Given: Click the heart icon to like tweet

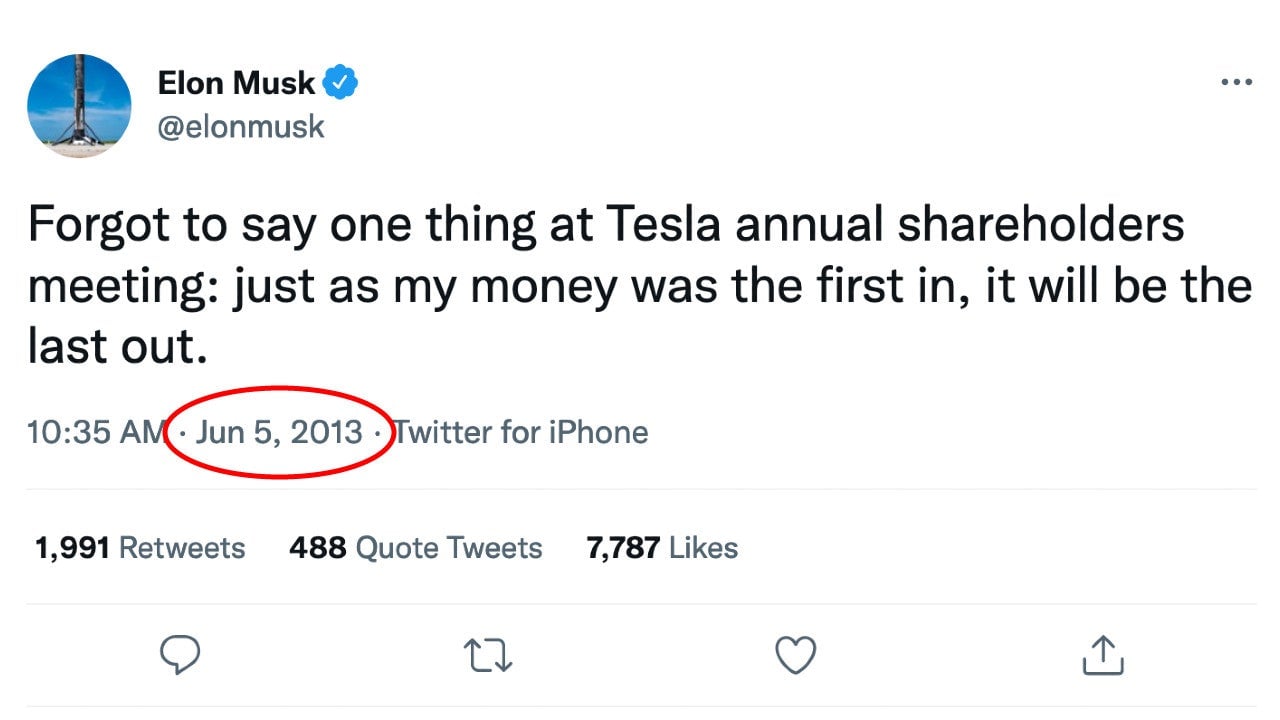Looking at the screenshot, I should (x=795, y=655).
